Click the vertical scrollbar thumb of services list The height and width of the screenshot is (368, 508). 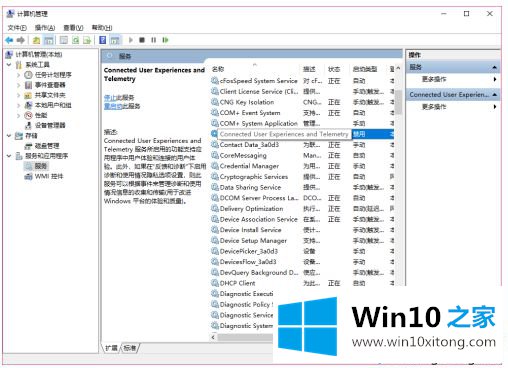[398, 102]
